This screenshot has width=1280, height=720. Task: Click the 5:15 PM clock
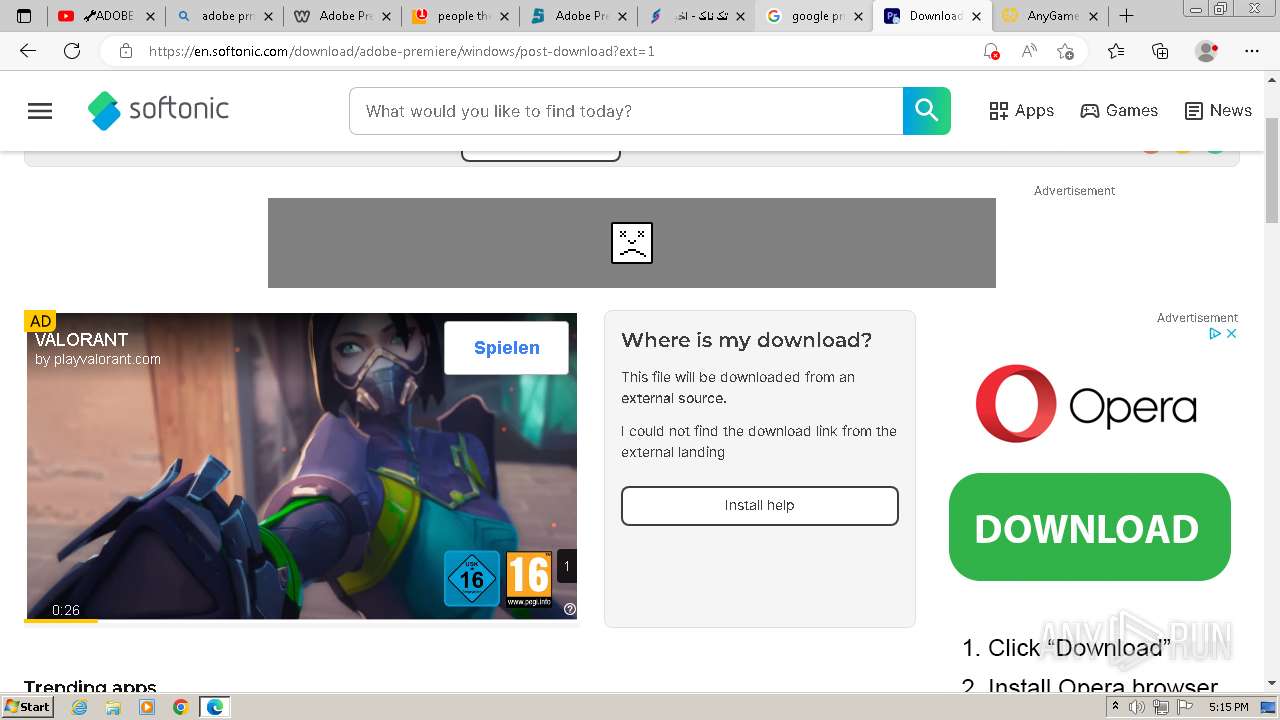pos(1228,707)
